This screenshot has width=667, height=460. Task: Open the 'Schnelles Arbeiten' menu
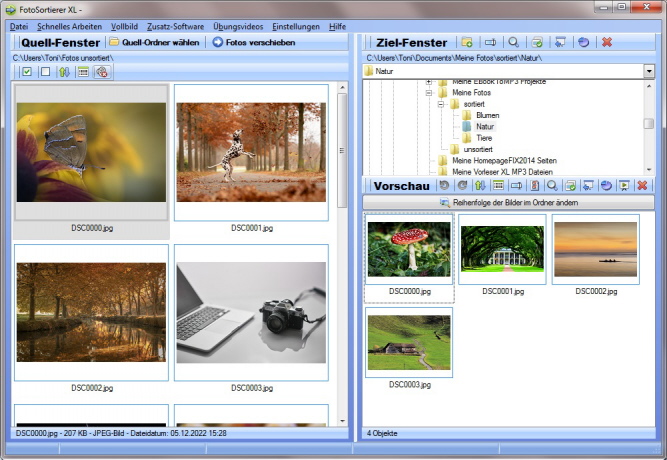[69, 24]
